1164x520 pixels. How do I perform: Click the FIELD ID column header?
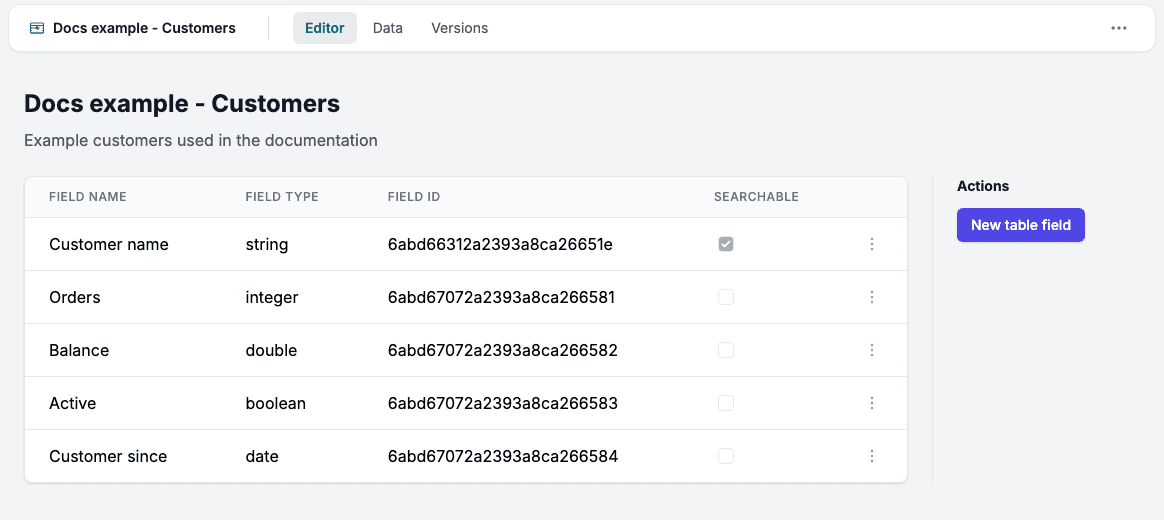coord(413,197)
